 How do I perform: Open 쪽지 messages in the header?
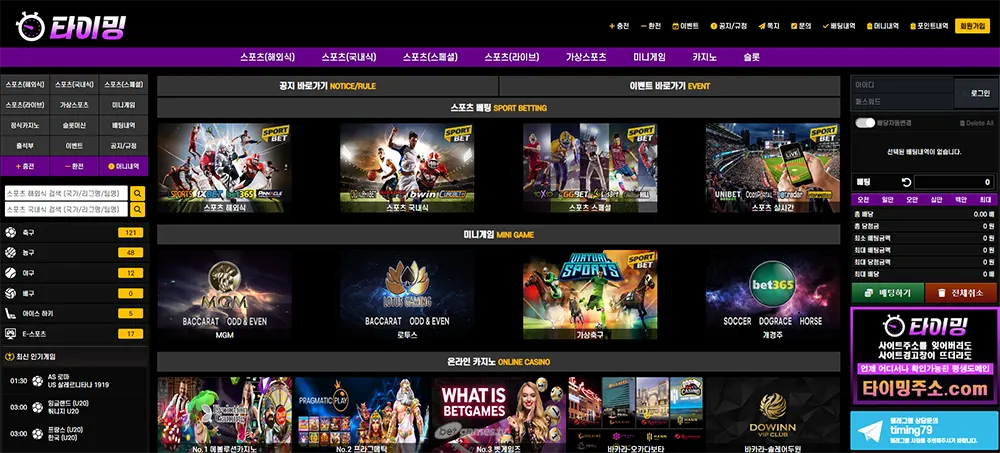pos(769,26)
